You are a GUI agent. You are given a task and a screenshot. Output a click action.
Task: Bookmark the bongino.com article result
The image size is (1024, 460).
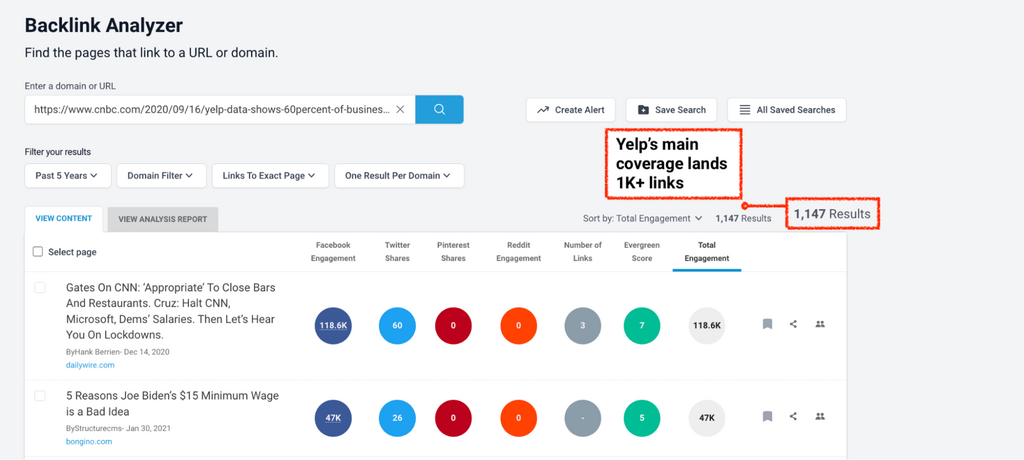(767, 416)
